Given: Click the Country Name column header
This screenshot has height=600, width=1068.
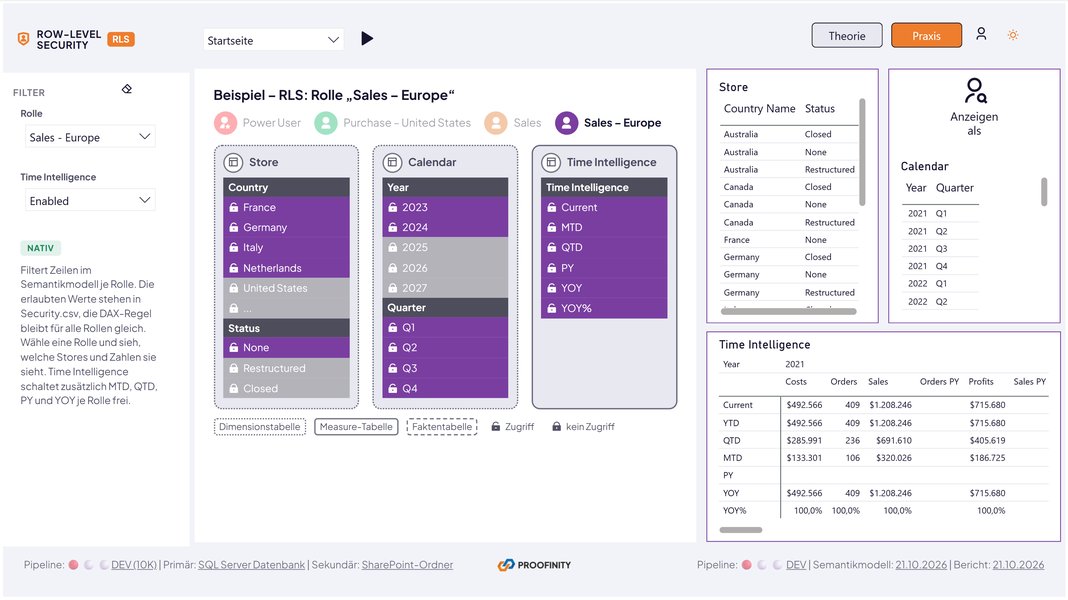Looking at the screenshot, I should click(x=759, y=109).
